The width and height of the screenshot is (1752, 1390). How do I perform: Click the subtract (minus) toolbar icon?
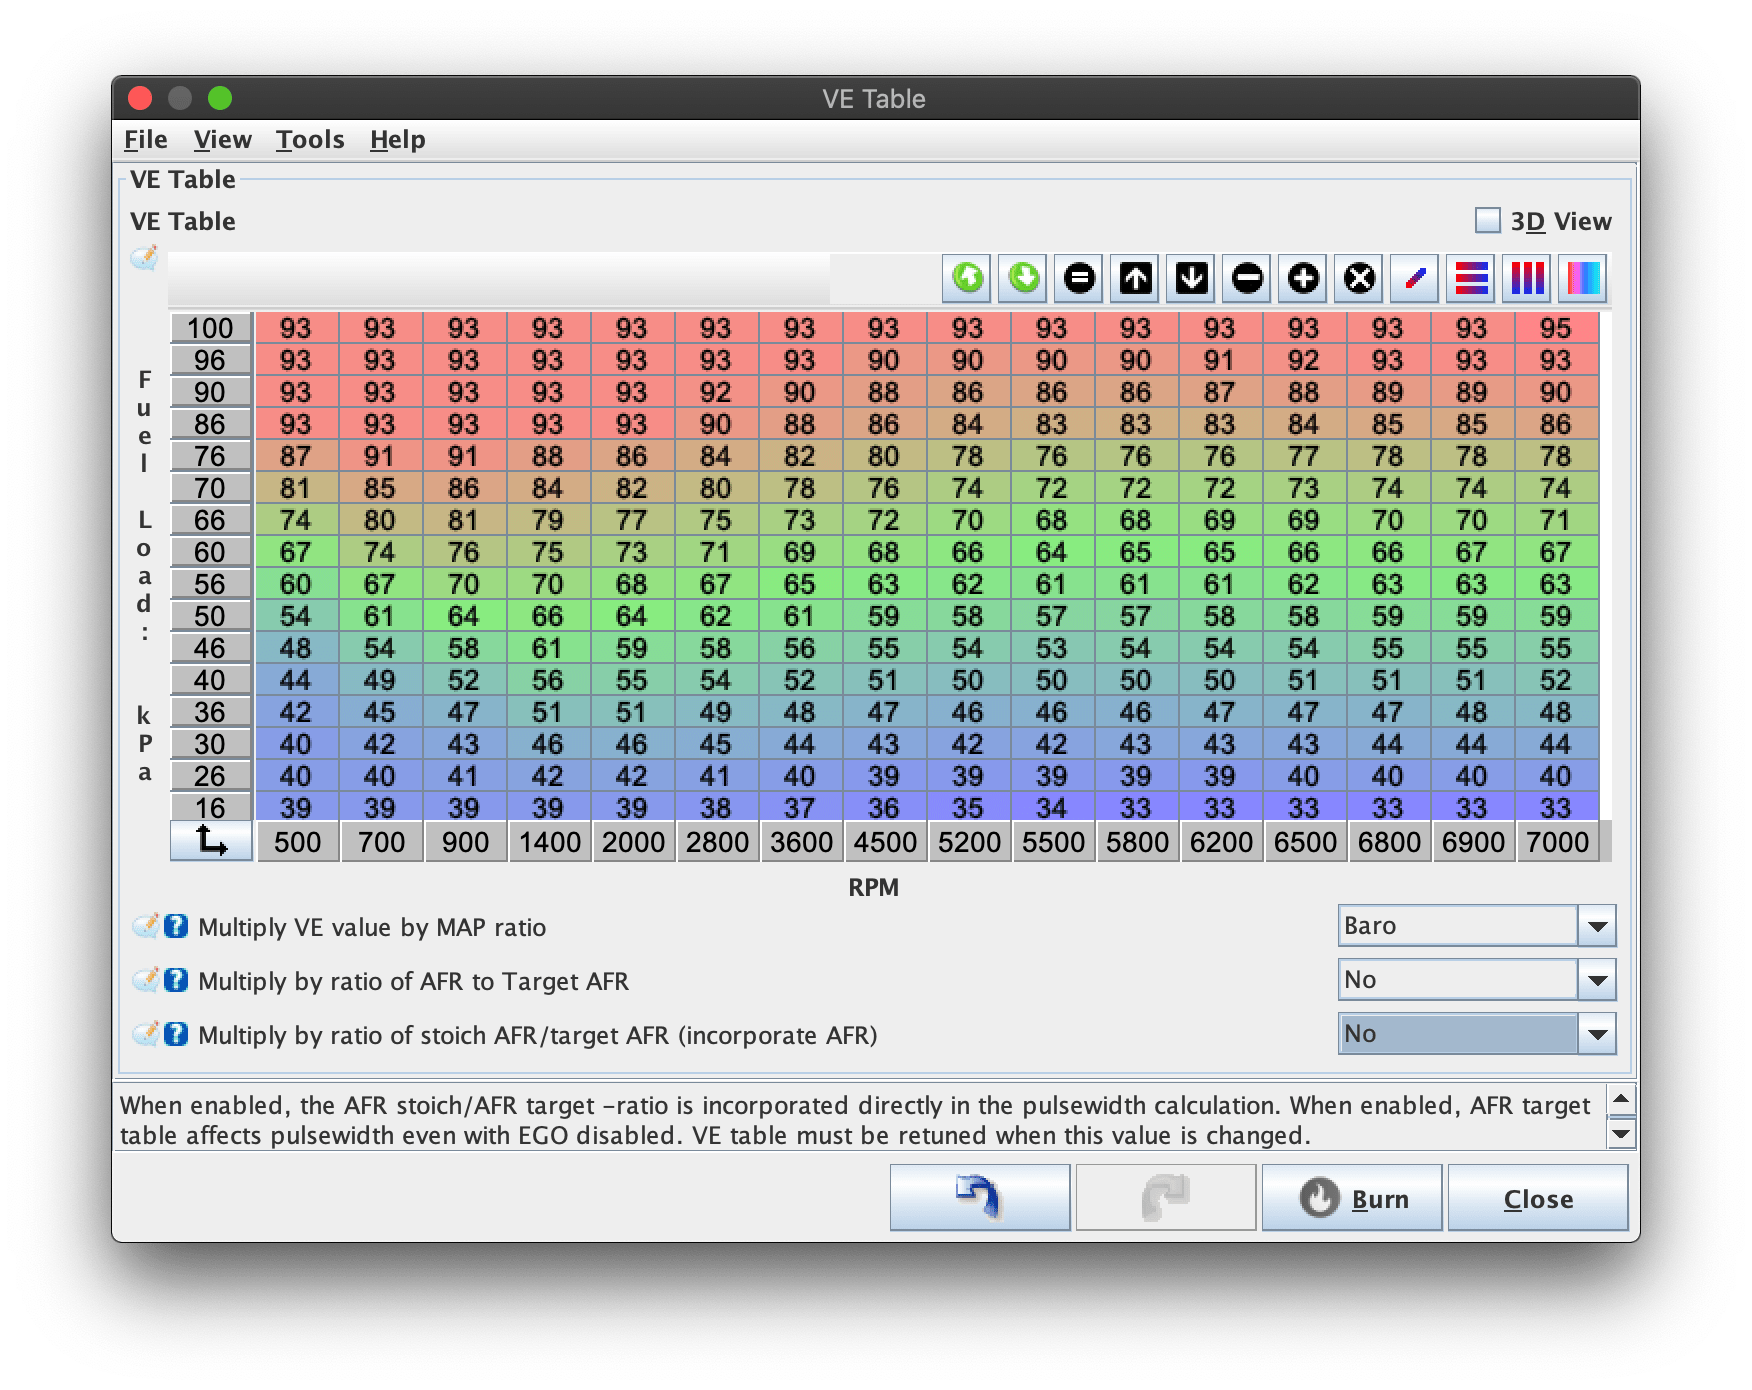(1247, 278)
